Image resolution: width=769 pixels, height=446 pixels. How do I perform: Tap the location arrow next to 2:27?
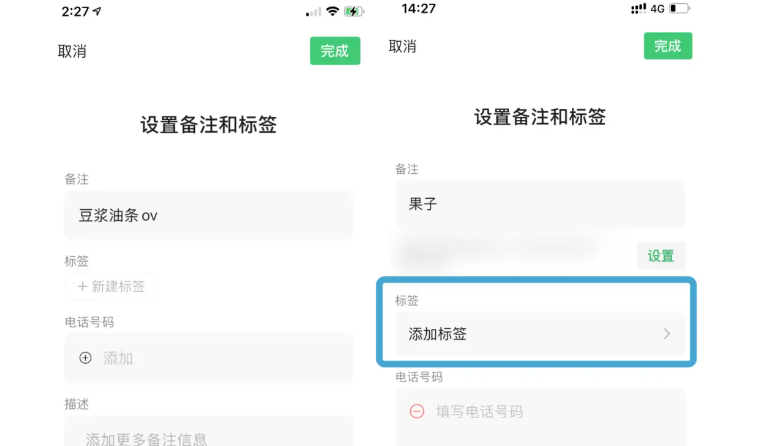[99, 11]
